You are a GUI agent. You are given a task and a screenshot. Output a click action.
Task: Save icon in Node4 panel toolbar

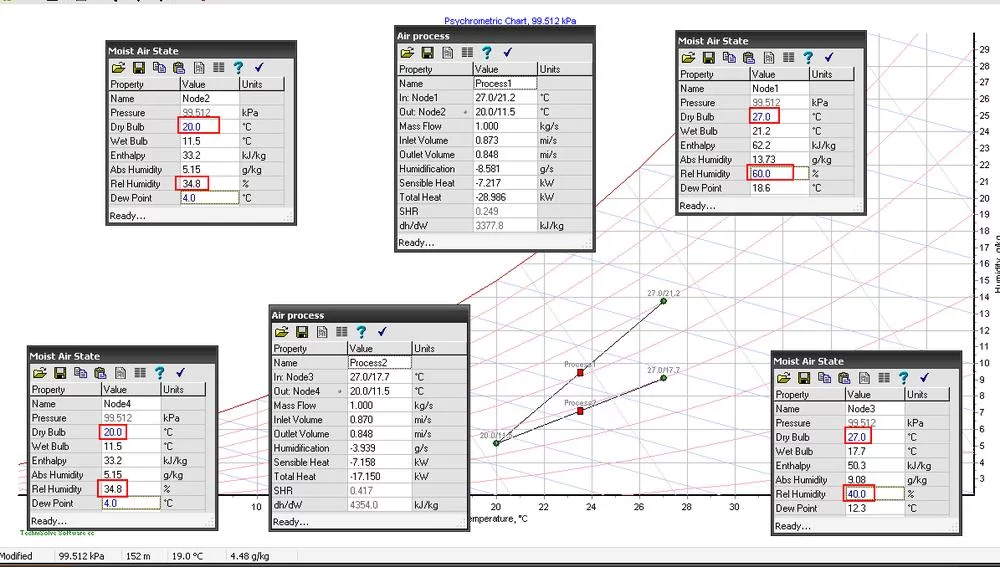(x=60, y=373)
